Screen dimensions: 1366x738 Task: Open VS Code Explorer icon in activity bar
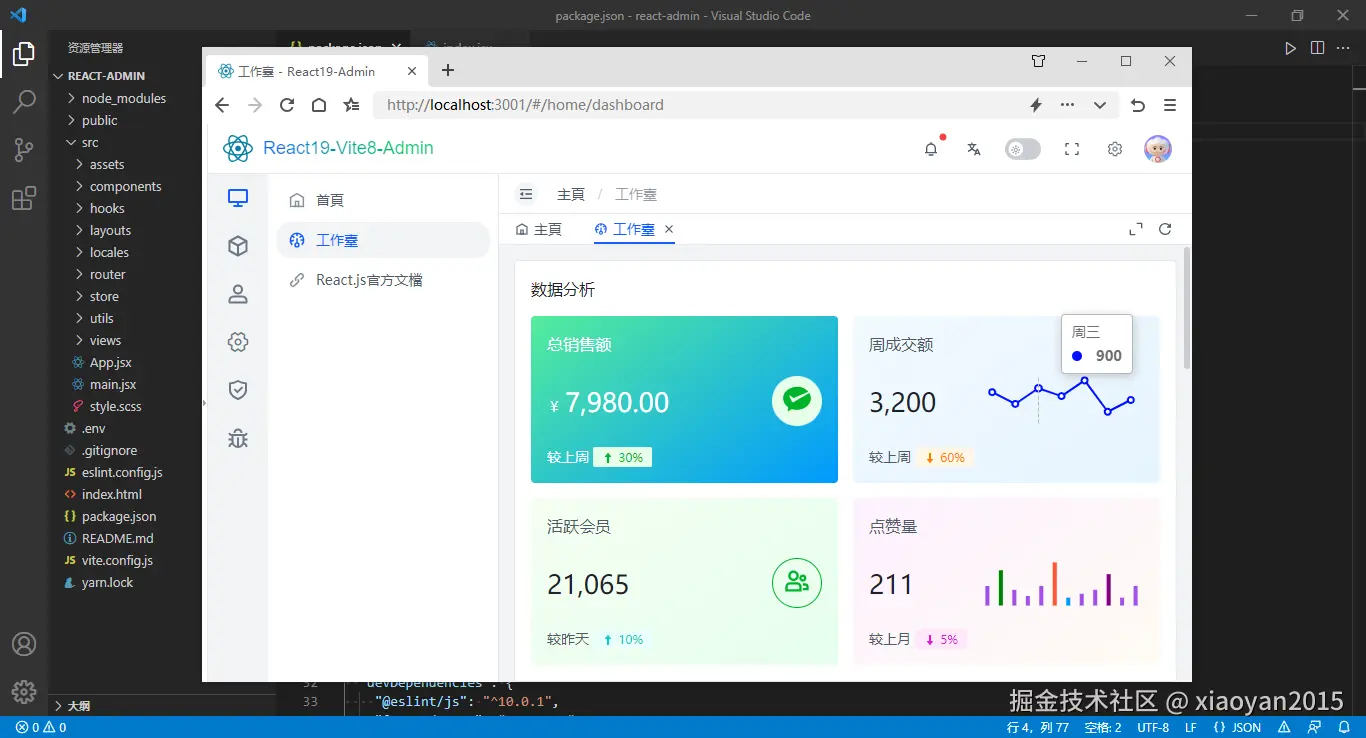[24, 54]
